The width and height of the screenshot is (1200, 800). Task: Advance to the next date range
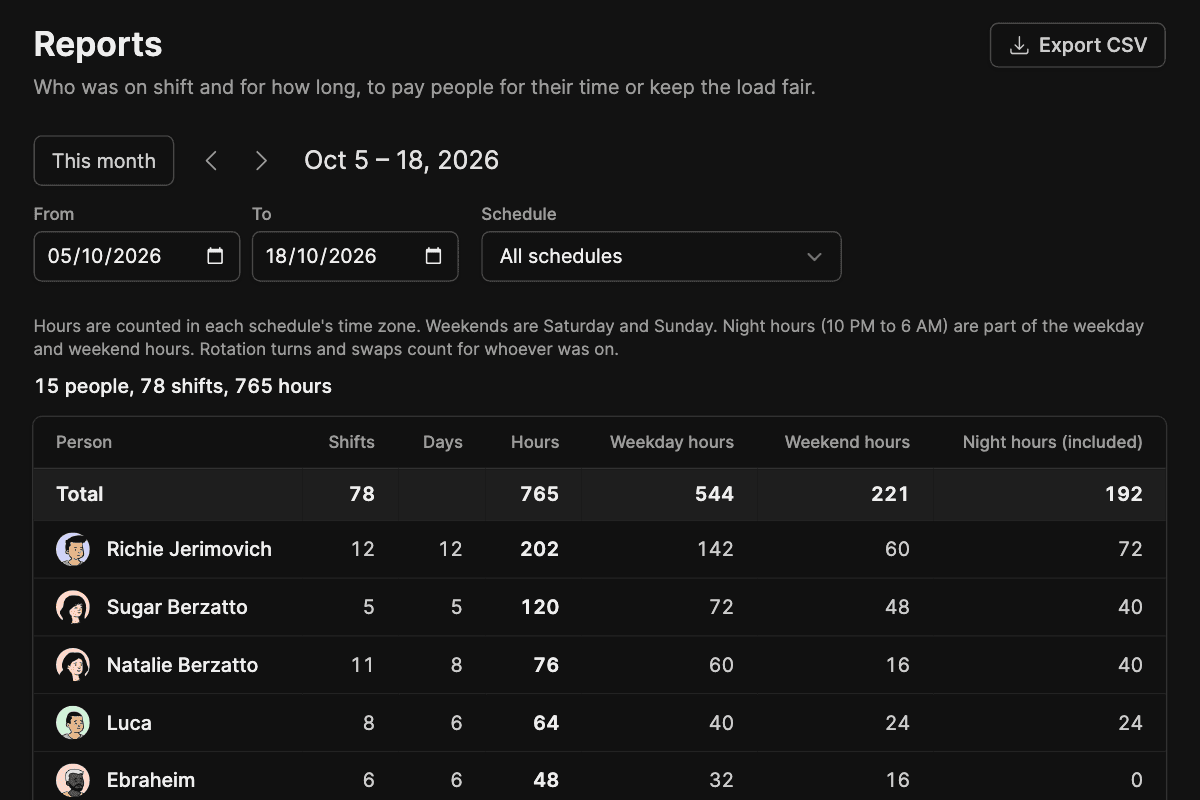261,161
